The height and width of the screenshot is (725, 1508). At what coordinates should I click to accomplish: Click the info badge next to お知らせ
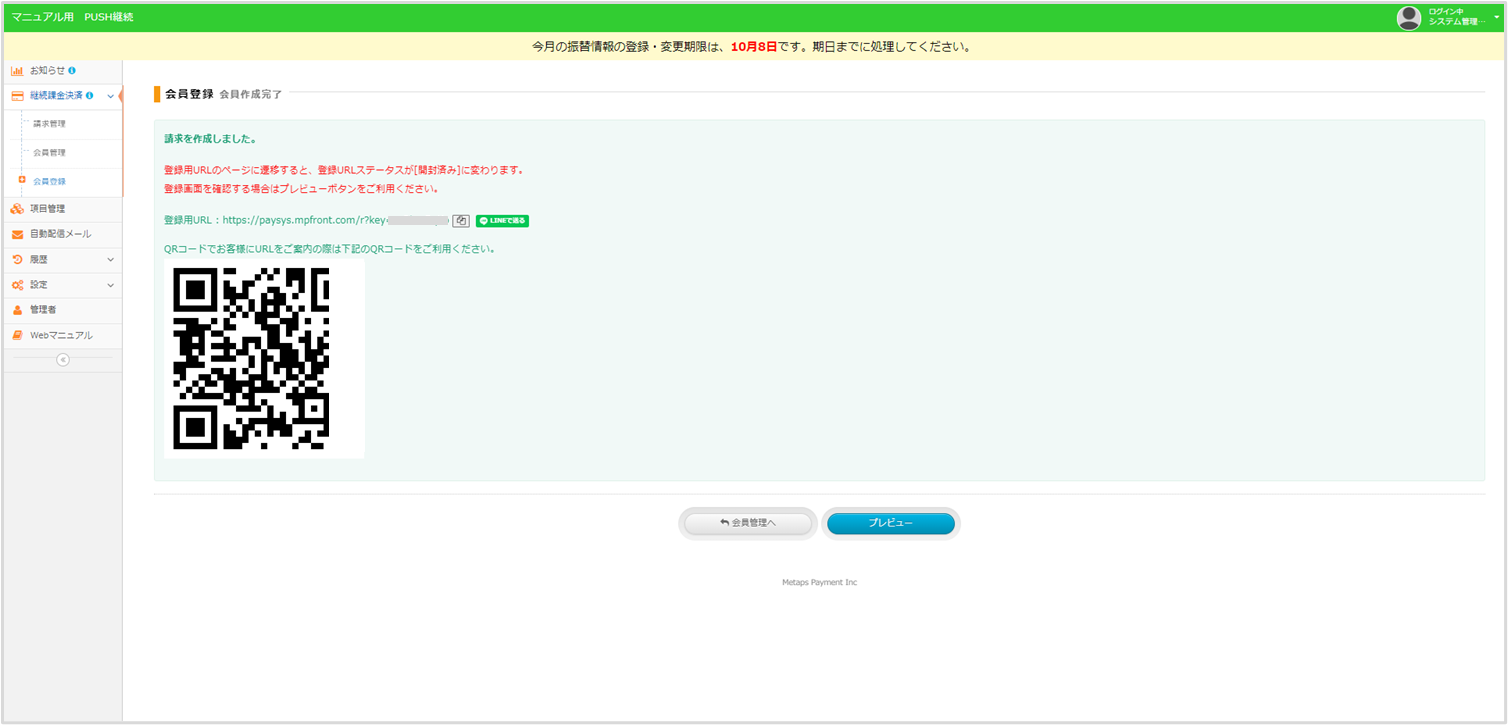(72, 71)
